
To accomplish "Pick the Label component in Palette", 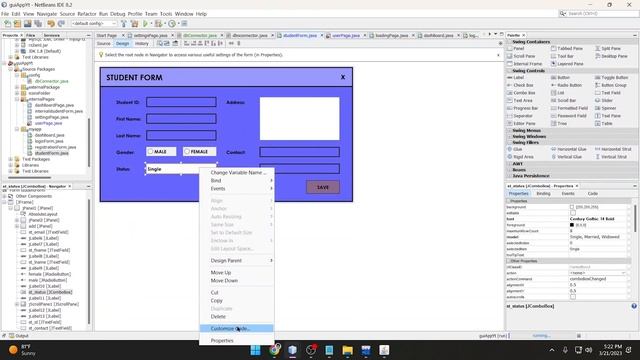I will [x=516, y=78].
